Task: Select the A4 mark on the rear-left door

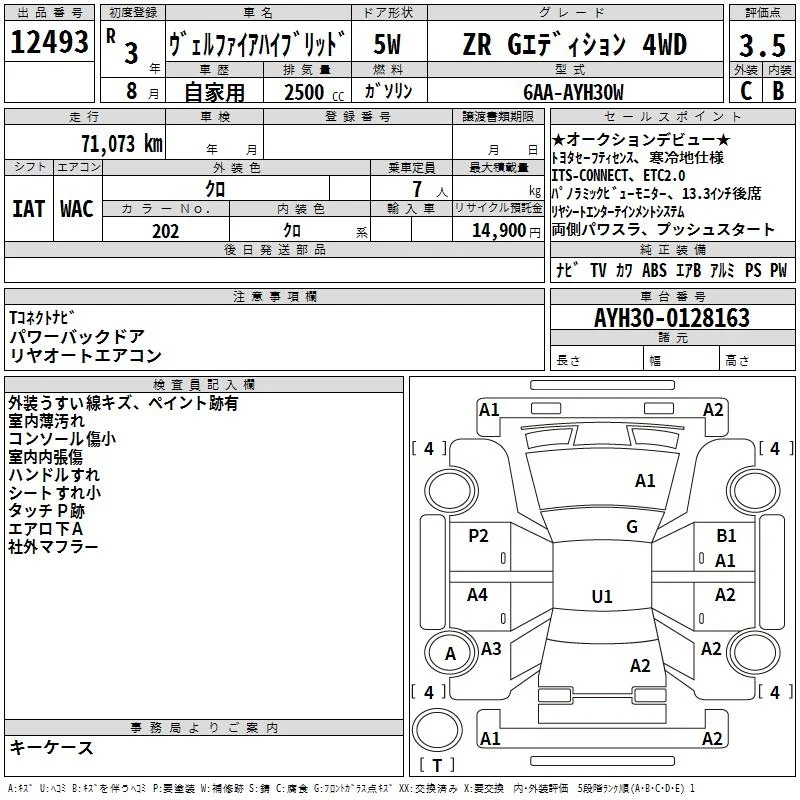Action: coord(477,594)
